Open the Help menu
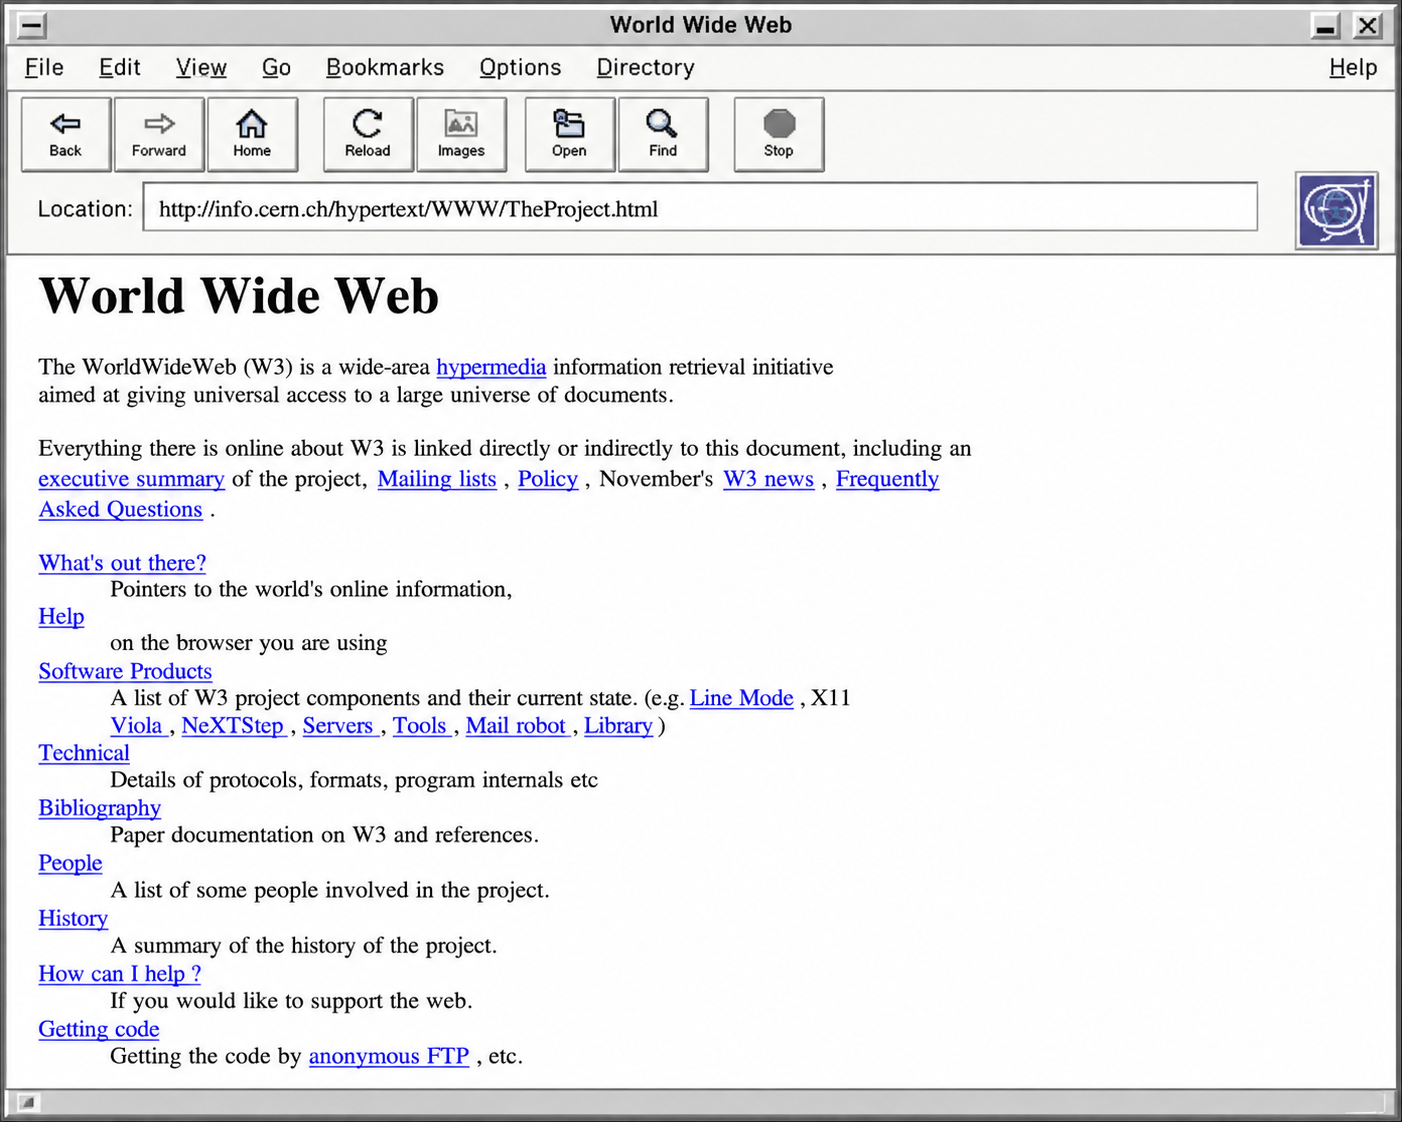 pyautogui.click(x=1353, y=67)
